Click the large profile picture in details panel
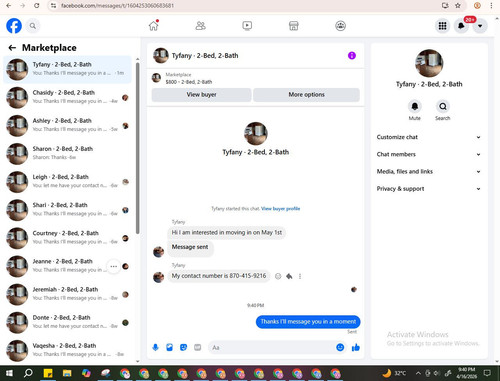 pyautogui.click(x=429, y=63)
